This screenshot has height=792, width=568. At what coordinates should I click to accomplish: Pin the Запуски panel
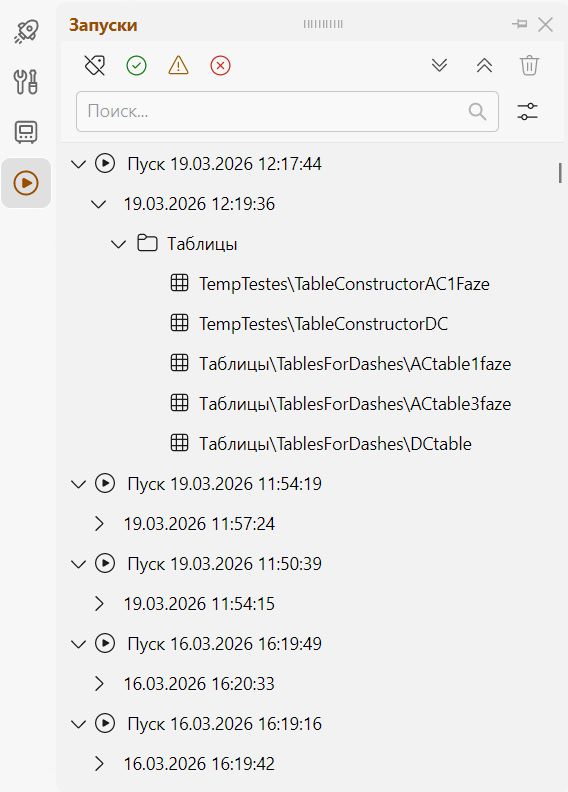(520, 24)
